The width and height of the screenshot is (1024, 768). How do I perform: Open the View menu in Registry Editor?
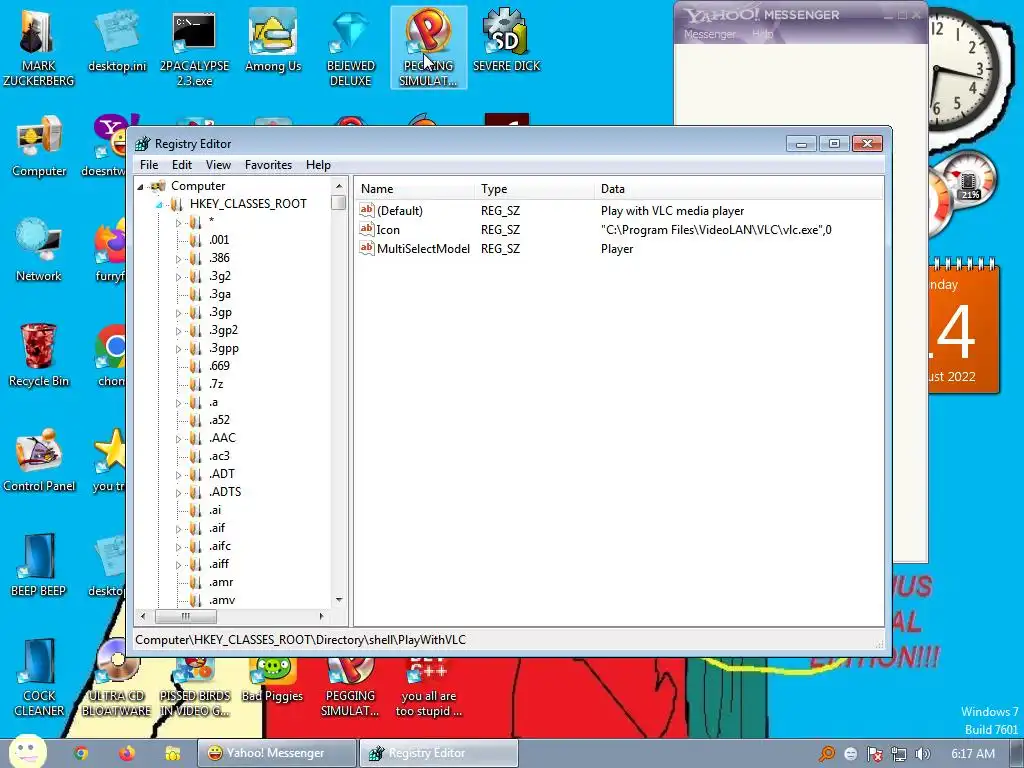(218, 165)
